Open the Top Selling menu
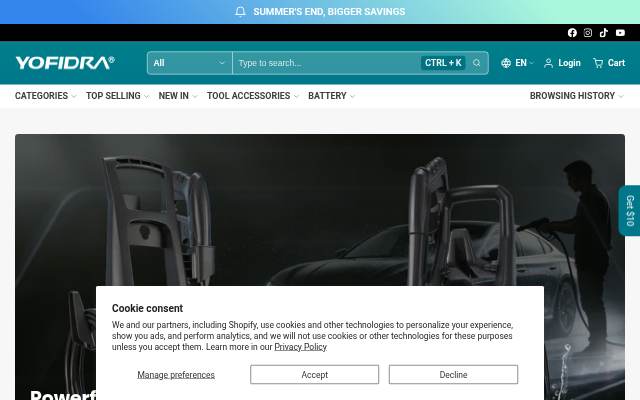The image size is (640, 400). (118, 96)
